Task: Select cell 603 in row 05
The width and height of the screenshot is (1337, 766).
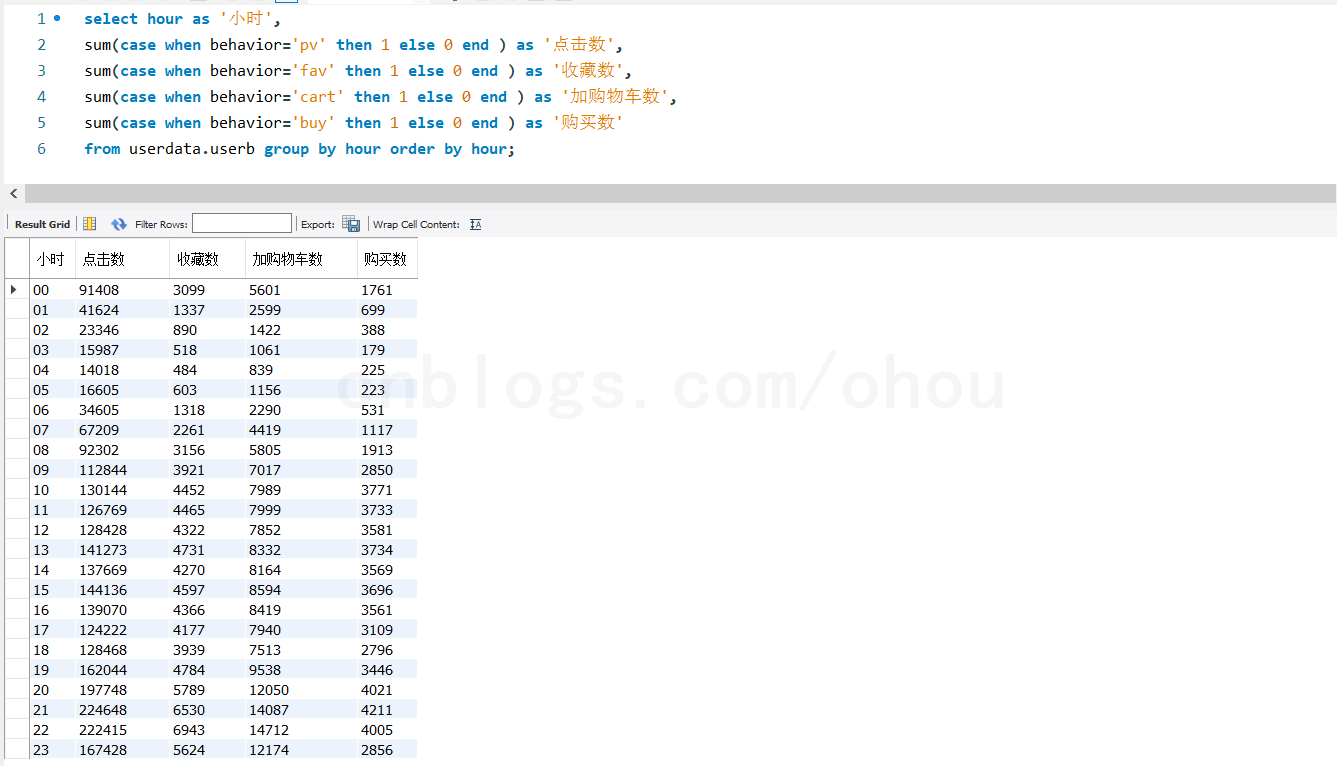Action: (x=208, y=390)
